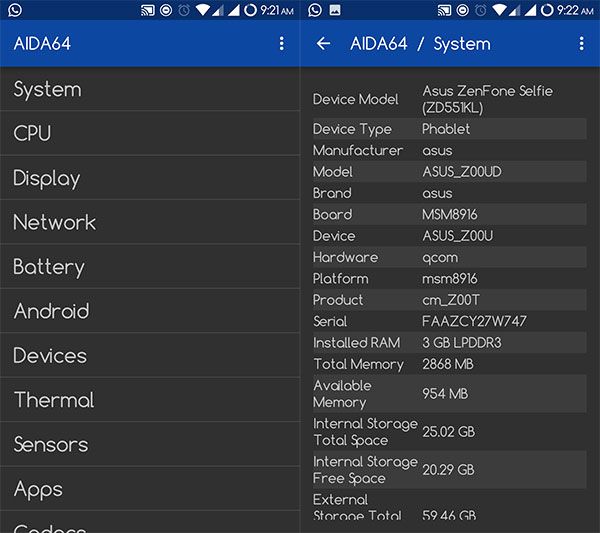
Task: Select the Device ASUS_Z00U row
Action: [450, 236]
